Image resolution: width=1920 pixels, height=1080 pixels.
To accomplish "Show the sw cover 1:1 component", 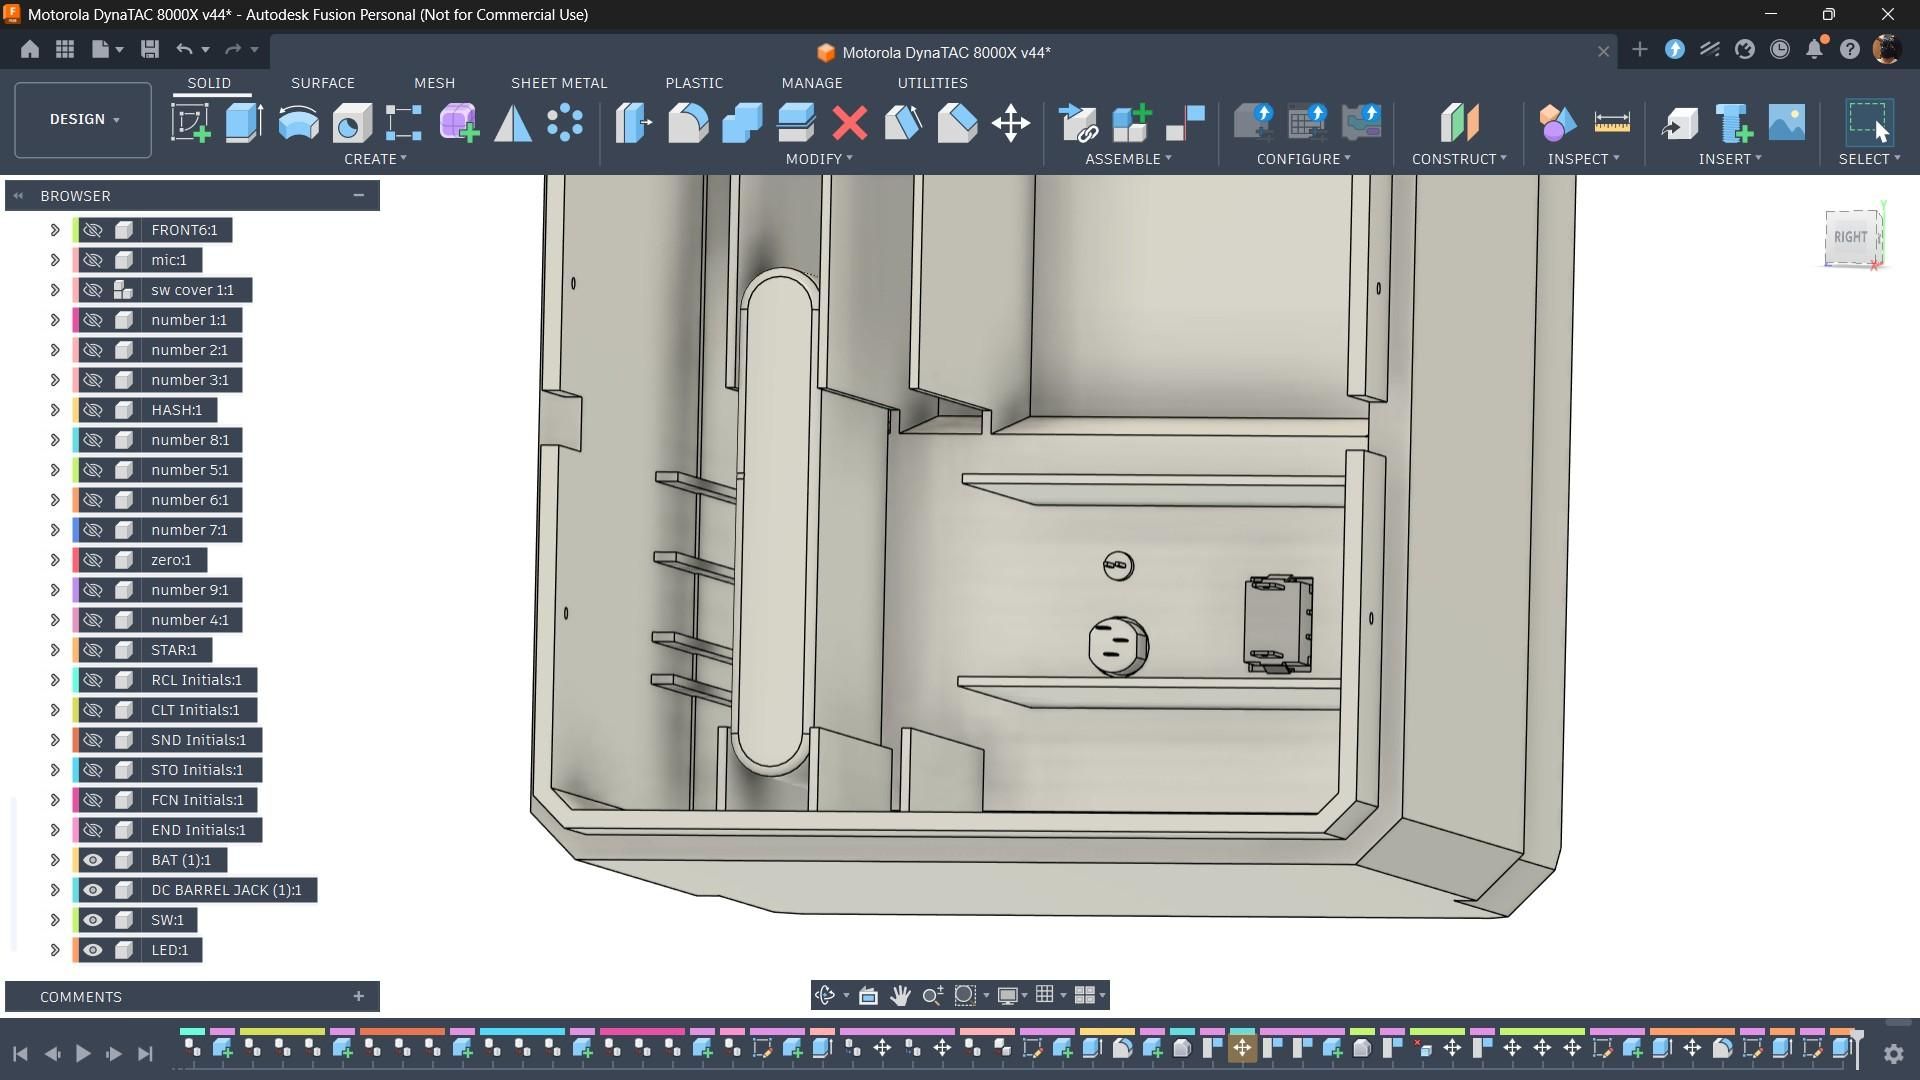I will pyautogui.click(x=93, y=290).
